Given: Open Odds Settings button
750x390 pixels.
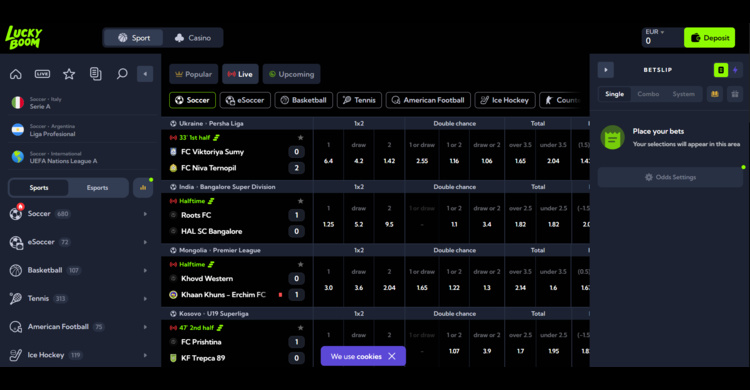Looking at the screenshot, I should coord(670,177).
